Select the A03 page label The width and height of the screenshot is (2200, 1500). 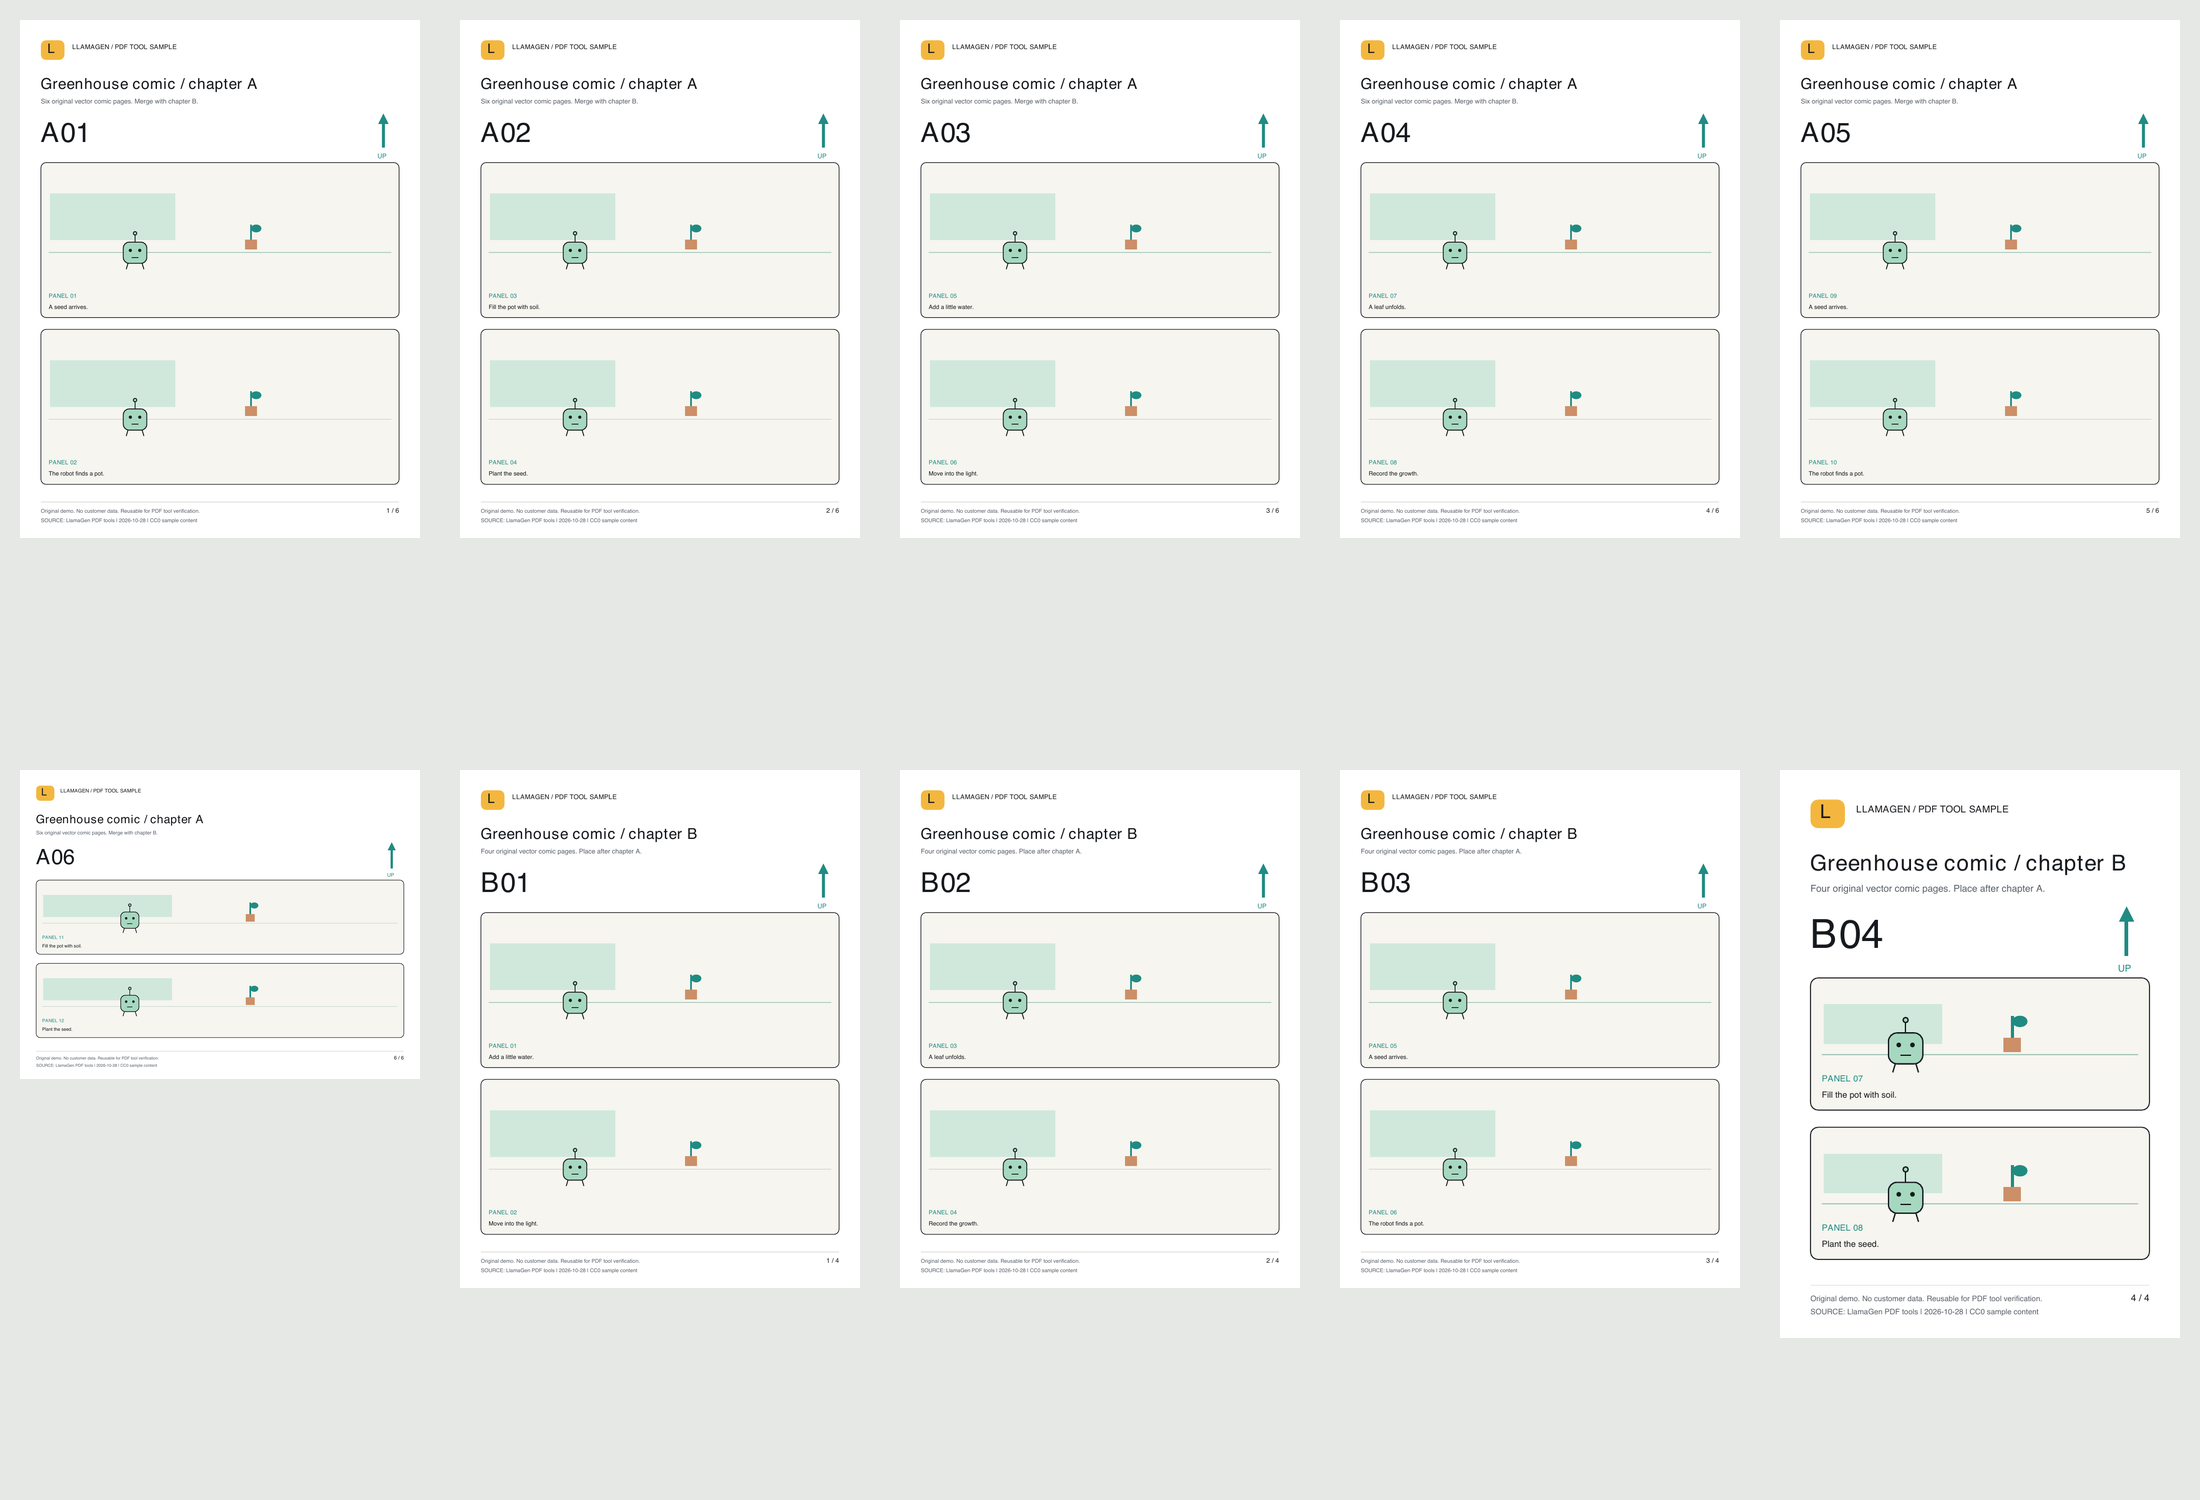(x=946, y=133)
